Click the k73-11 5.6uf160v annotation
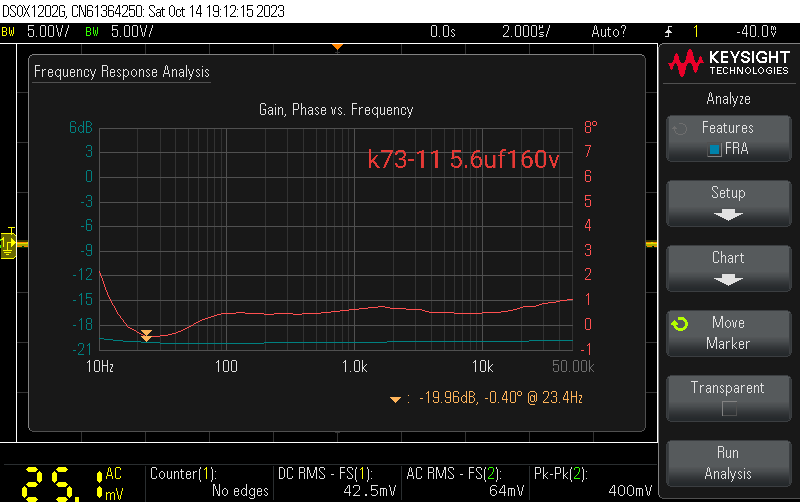The width and height of the screenshot is (800, 502). point(463,159)
